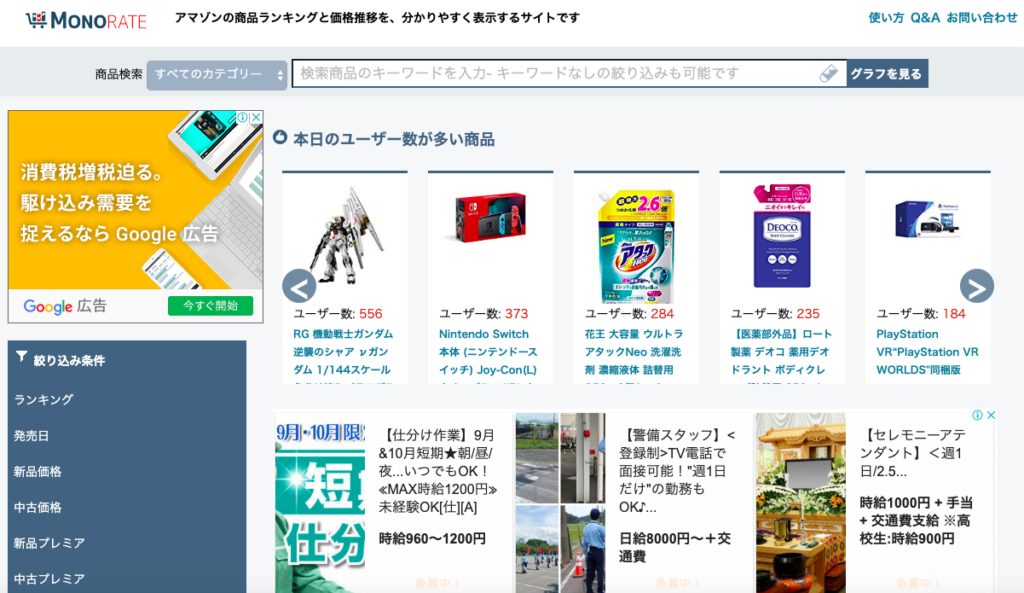Screen dimensions: 1024x593
Task: Click the 今すぐ開始 button in Google ad
Action: (210, 306)
